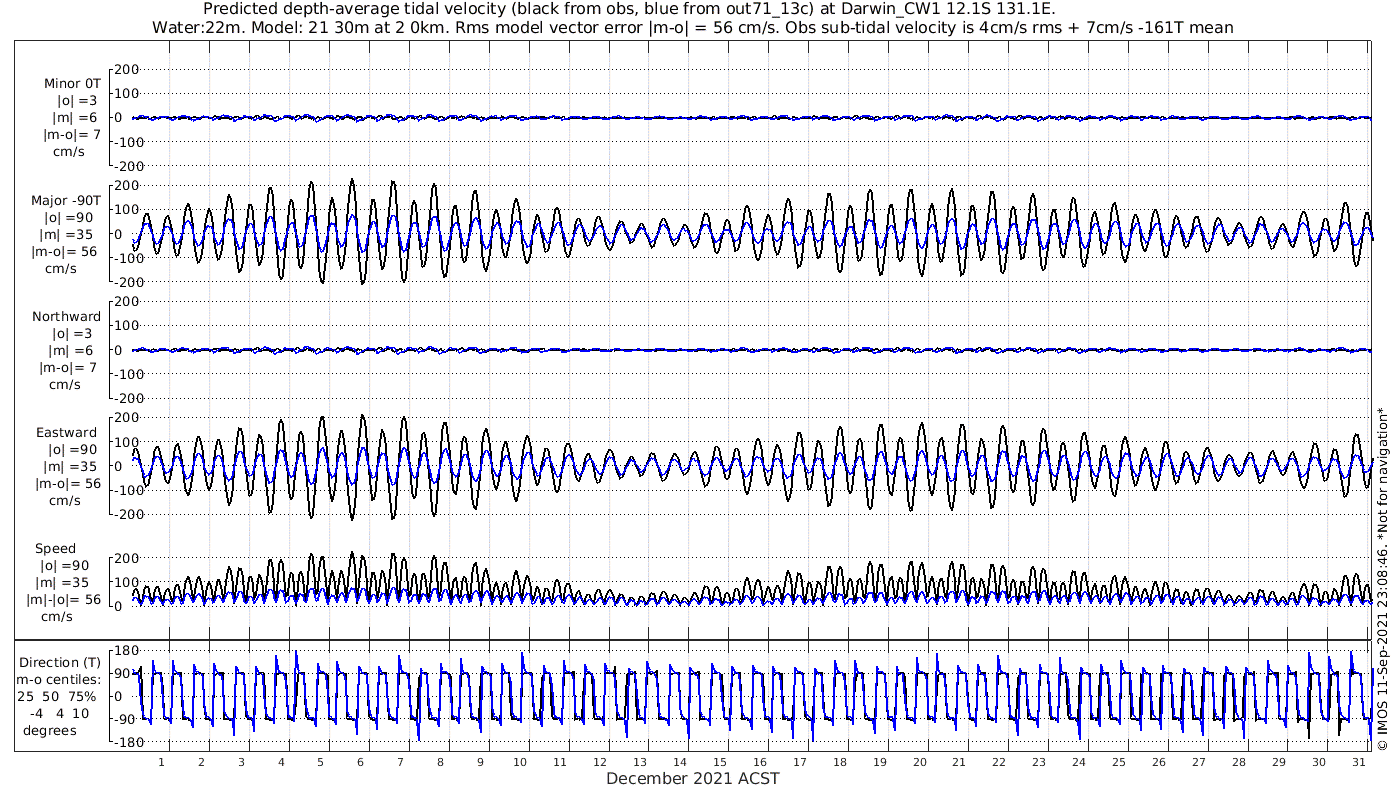Screen dimensions: 1400x800
Task: Select the "Minor 0T" panel label
Action: 72,84
